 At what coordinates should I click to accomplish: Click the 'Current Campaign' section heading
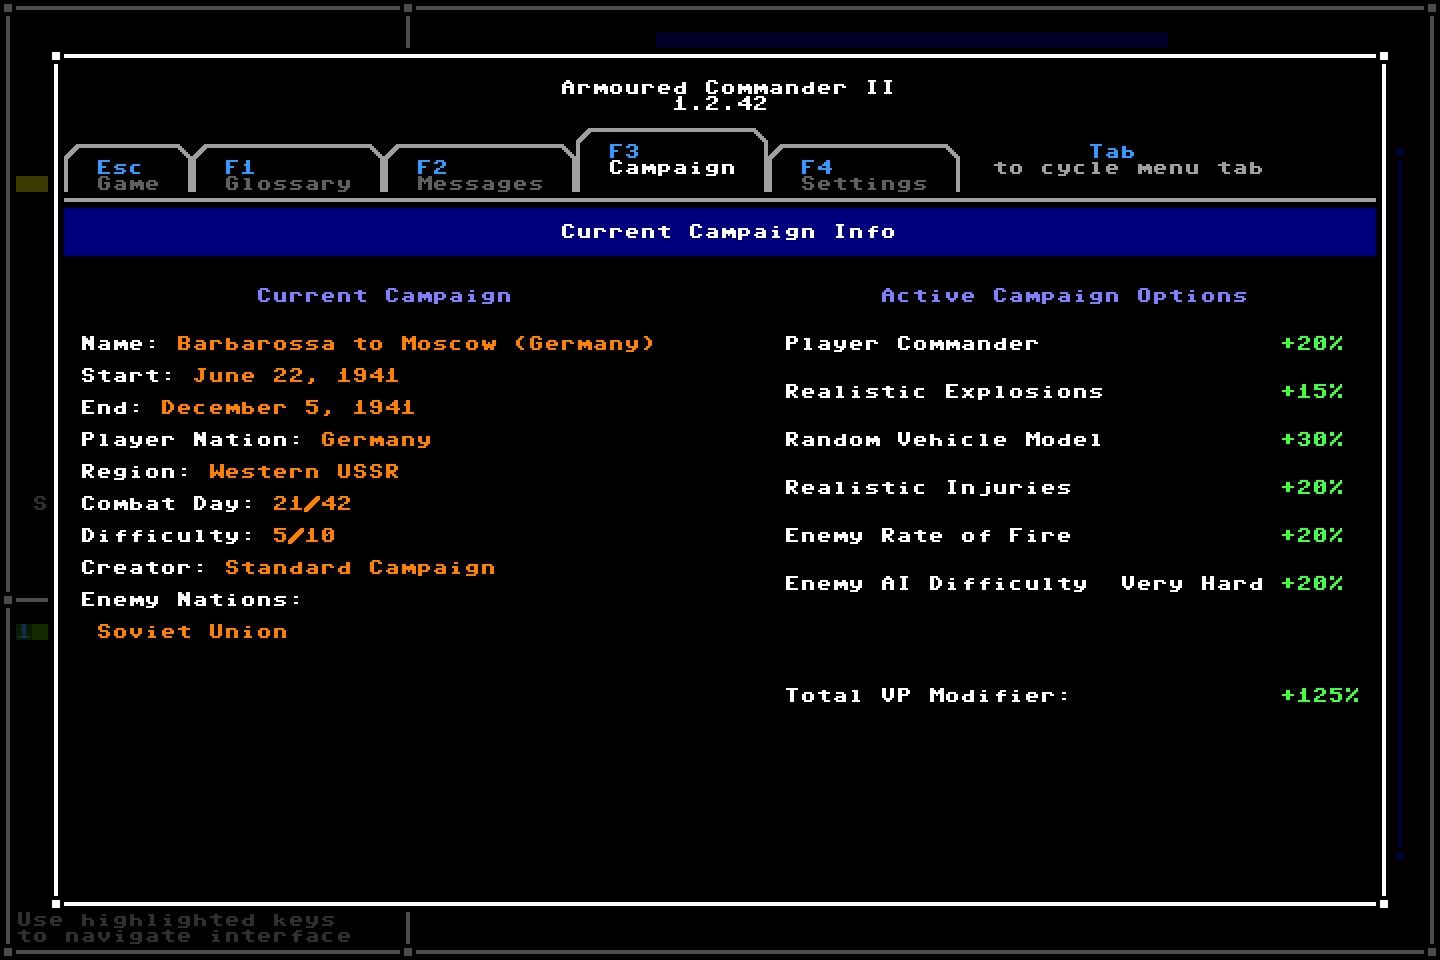pos(384,296)
